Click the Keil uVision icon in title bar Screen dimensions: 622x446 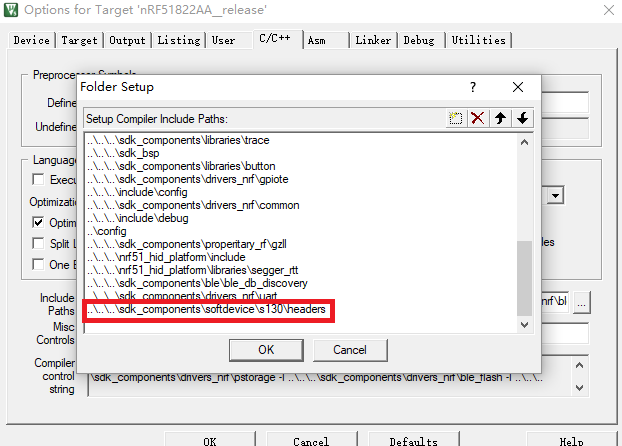[11, 10]
